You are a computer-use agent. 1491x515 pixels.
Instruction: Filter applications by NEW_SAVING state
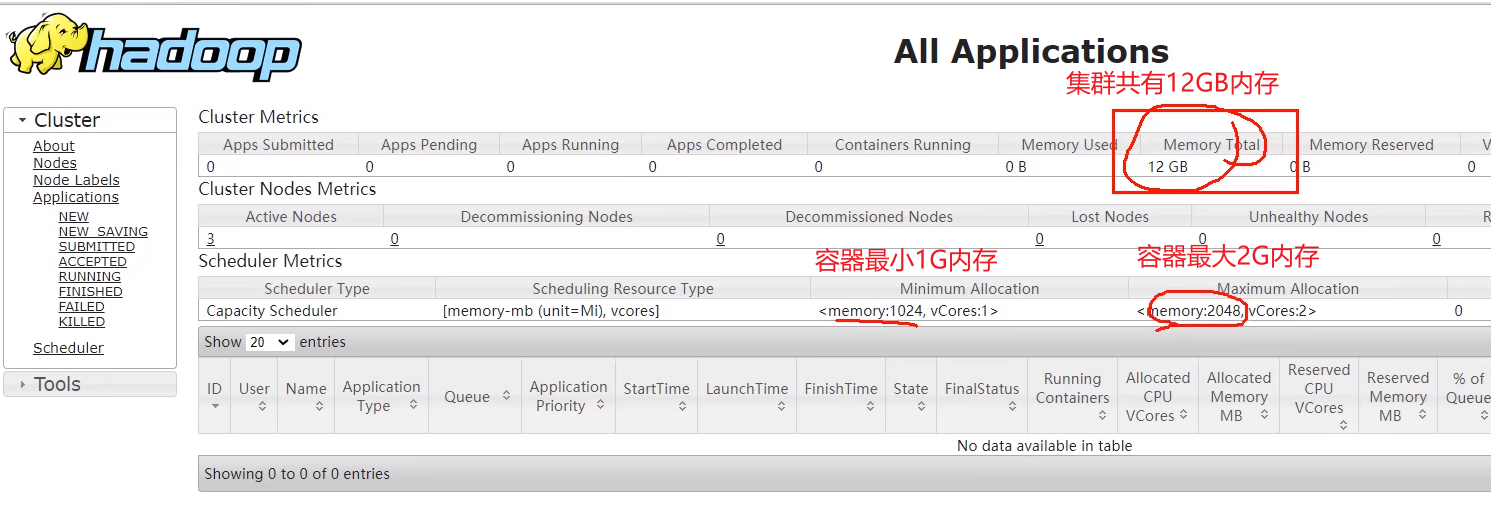click(103, 231)
